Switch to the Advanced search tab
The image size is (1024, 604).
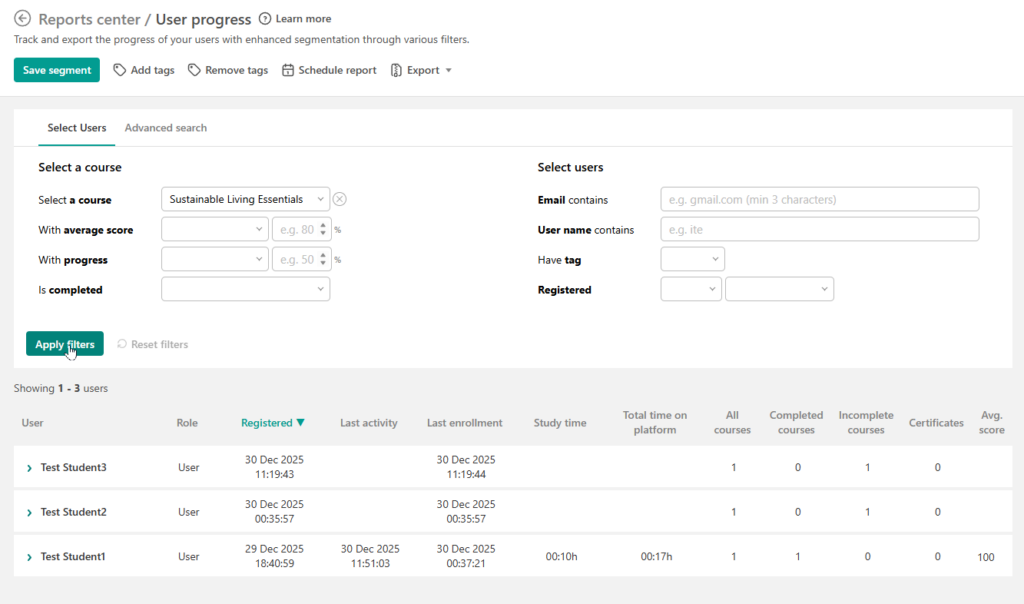click(x=166, y=128)
